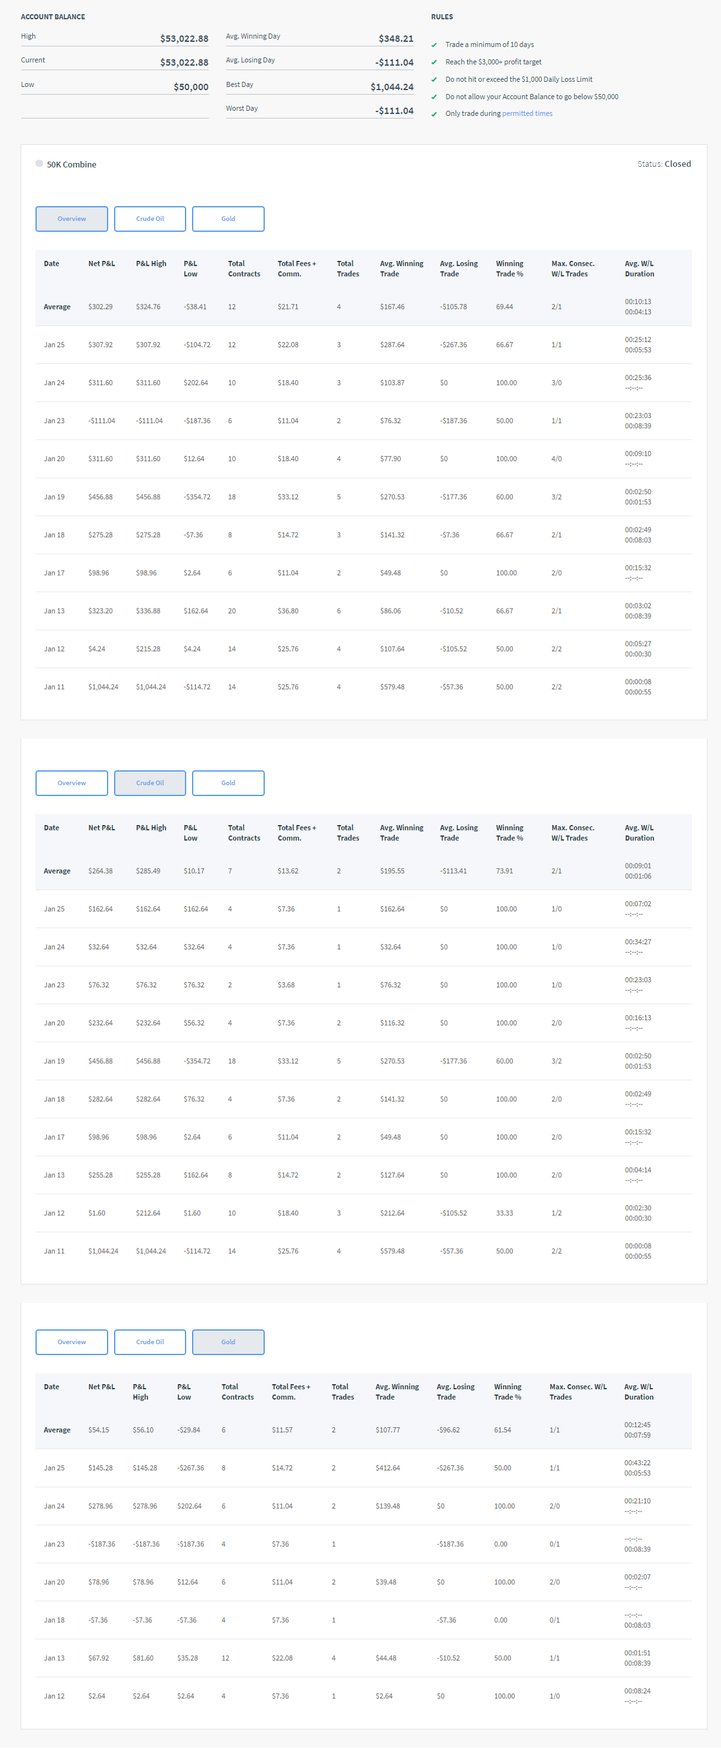
Task: Select the Crude Oil tab in the first panel
Action: pos(150,219)
